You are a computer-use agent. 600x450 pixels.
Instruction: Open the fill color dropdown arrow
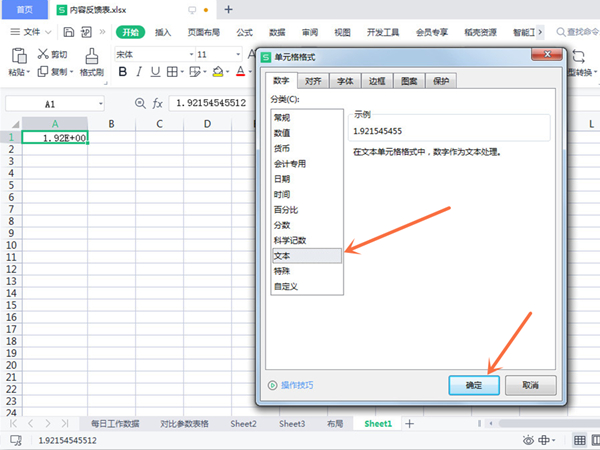227,72
